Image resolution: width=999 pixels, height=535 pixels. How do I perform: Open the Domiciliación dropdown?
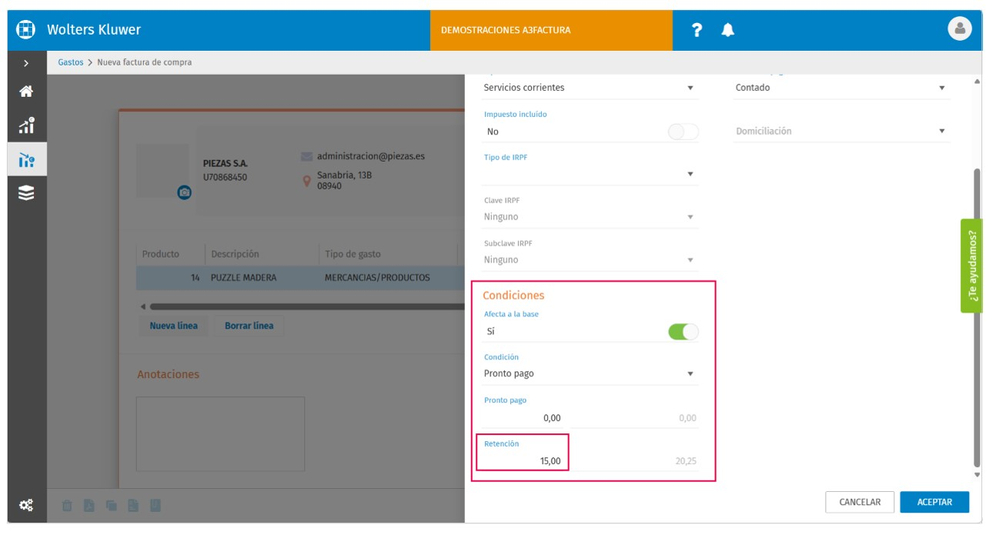[842, 131]
